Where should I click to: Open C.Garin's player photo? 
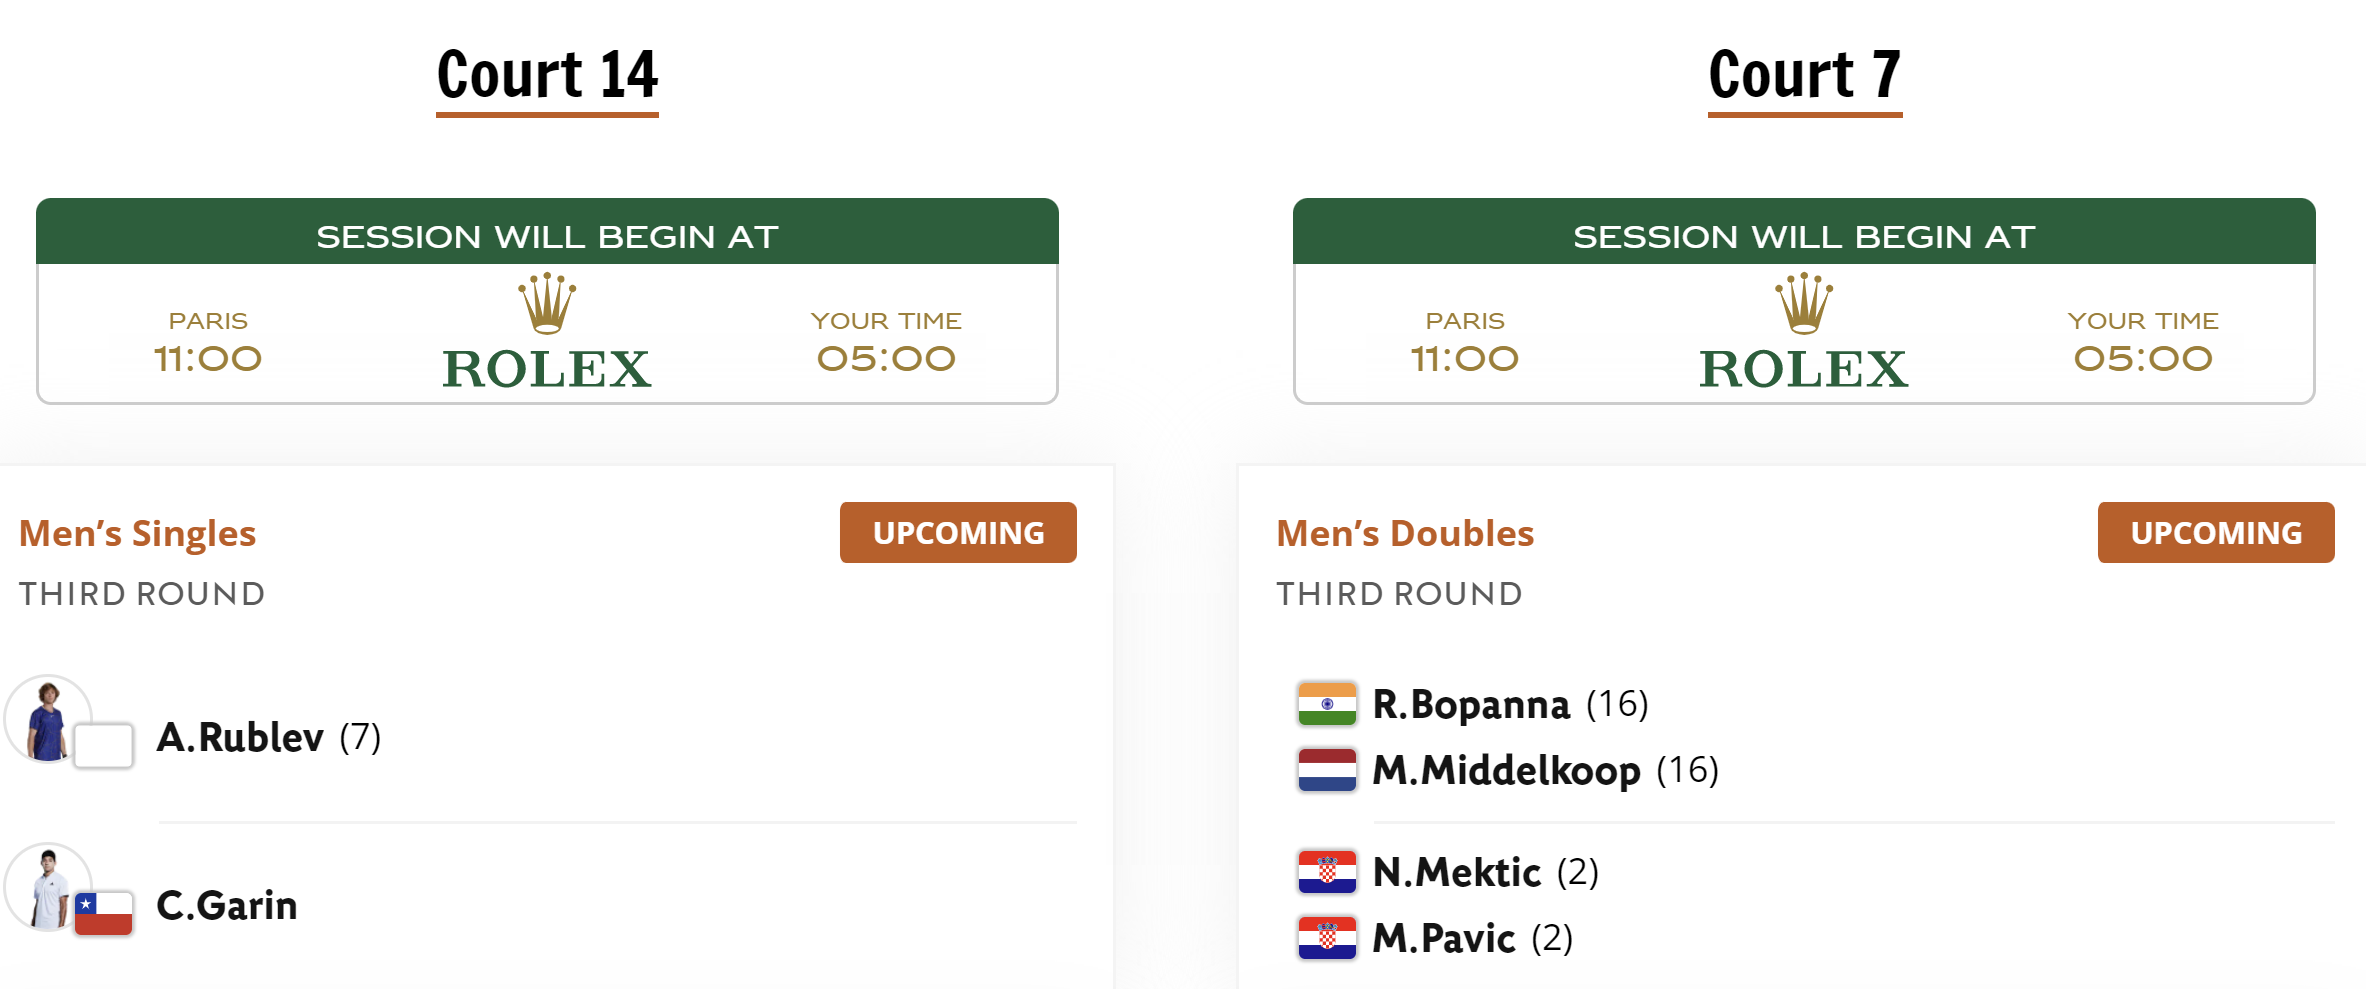tap(47, 887)
